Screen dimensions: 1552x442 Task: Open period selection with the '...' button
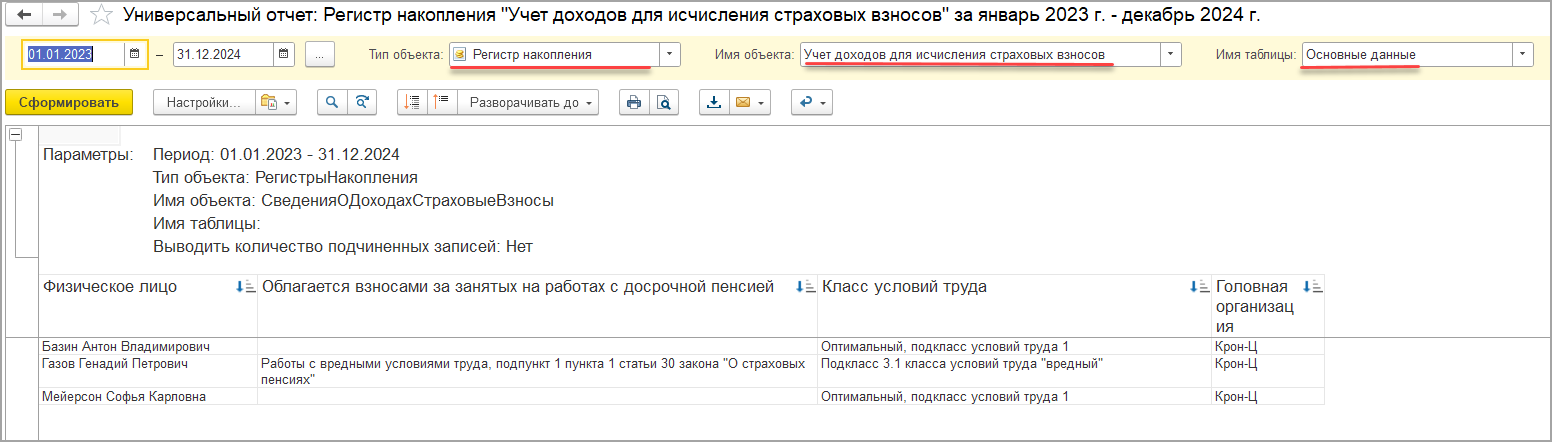tap(319, 55)
